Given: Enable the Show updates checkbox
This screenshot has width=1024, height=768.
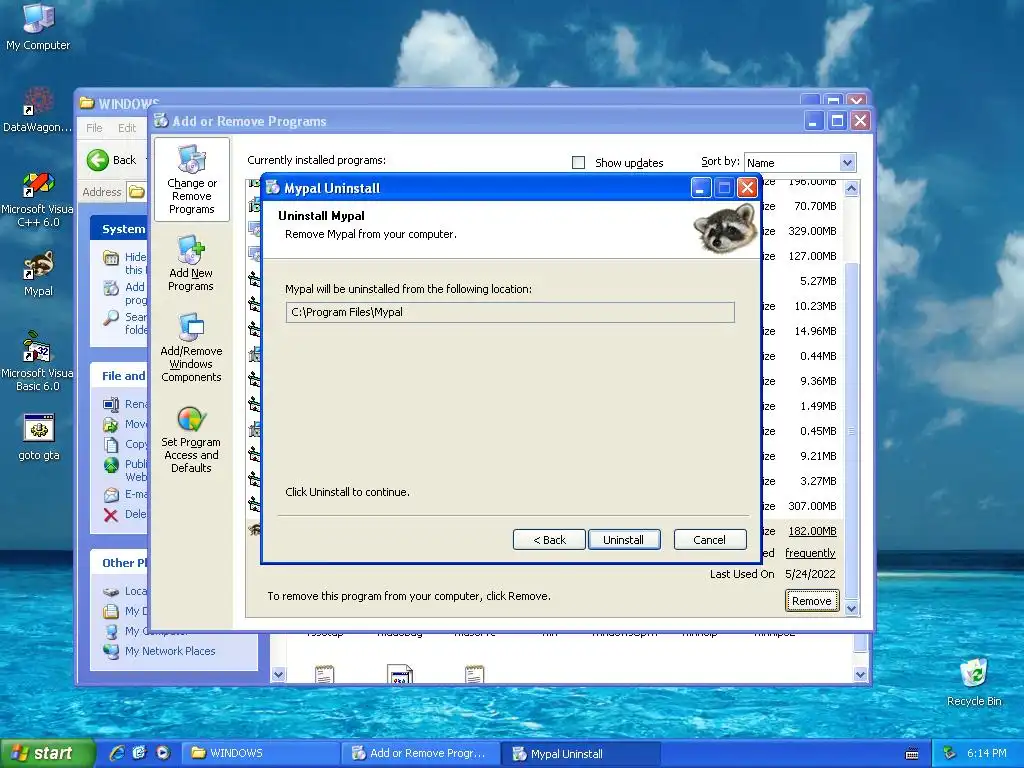Looking at the screenshot, I should point(579,163).
